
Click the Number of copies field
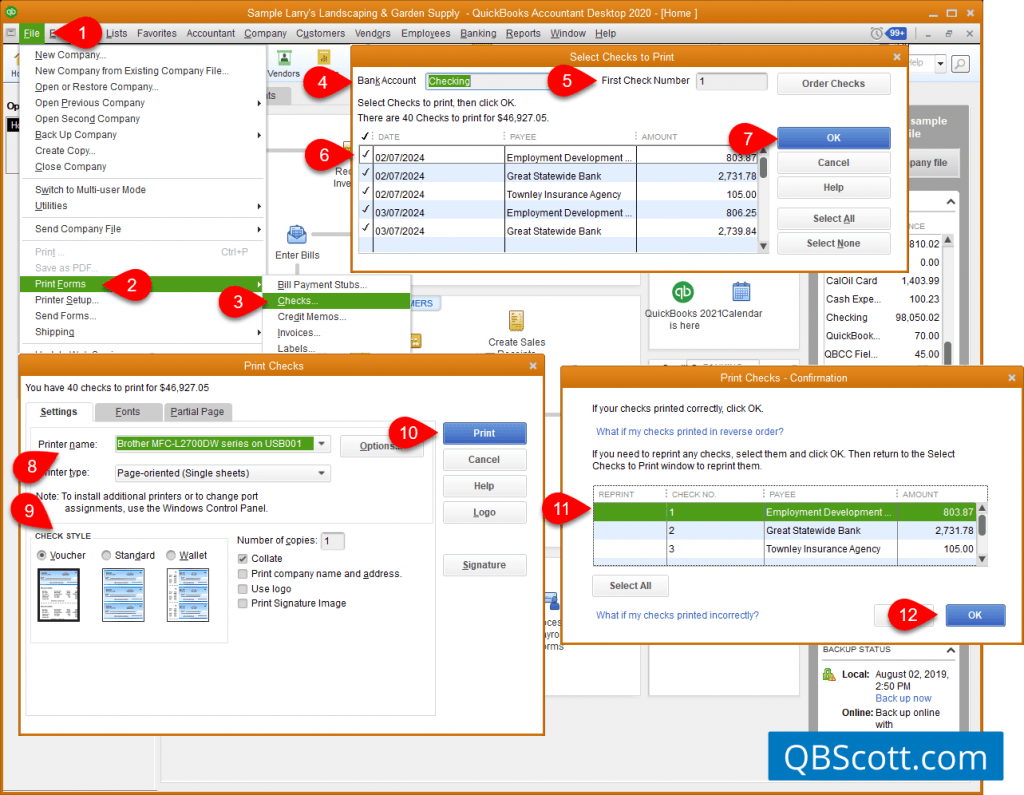(332, 541)
